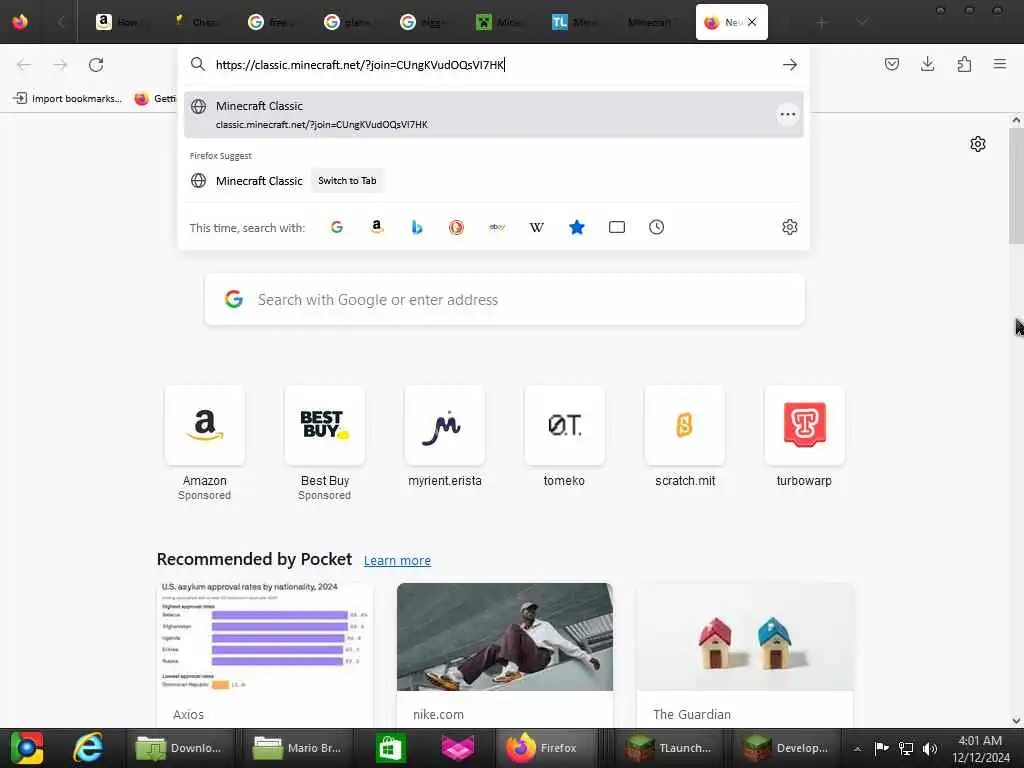The width and height of the screenshot is (1024, 768).
Task: Click the page vertical scrollbar thumb
Action: pos(1016,186)
